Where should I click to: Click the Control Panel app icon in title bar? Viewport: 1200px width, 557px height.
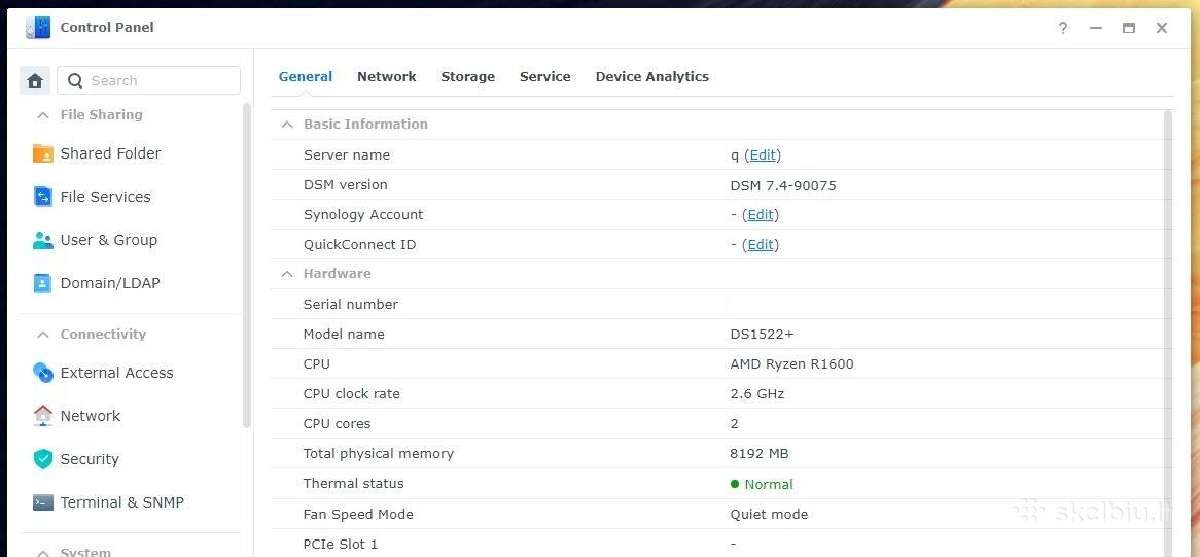[38, 28]
